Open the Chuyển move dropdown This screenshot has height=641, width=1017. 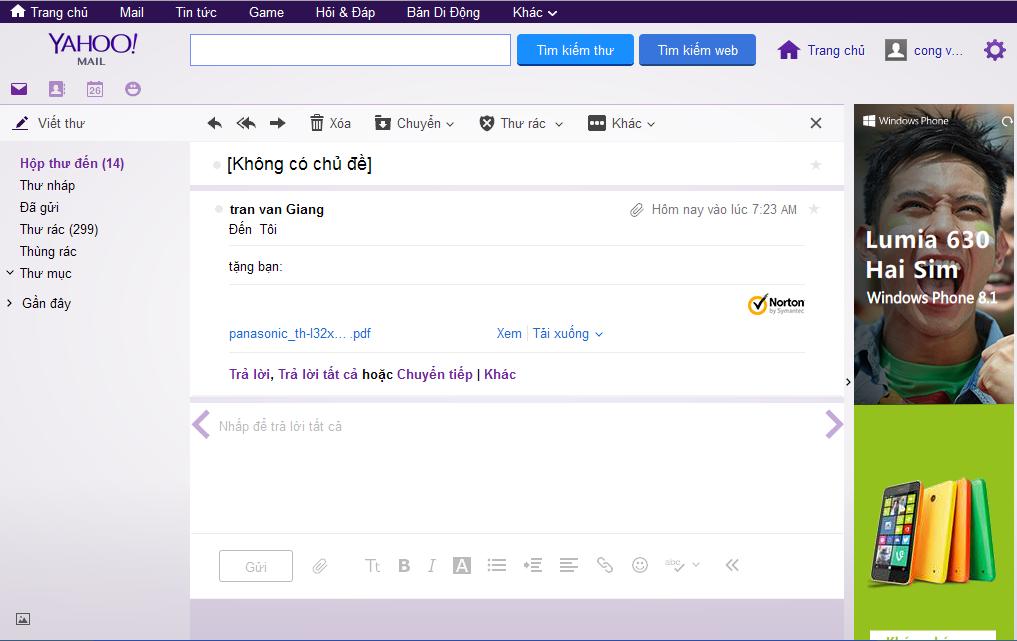click(414, 123)
